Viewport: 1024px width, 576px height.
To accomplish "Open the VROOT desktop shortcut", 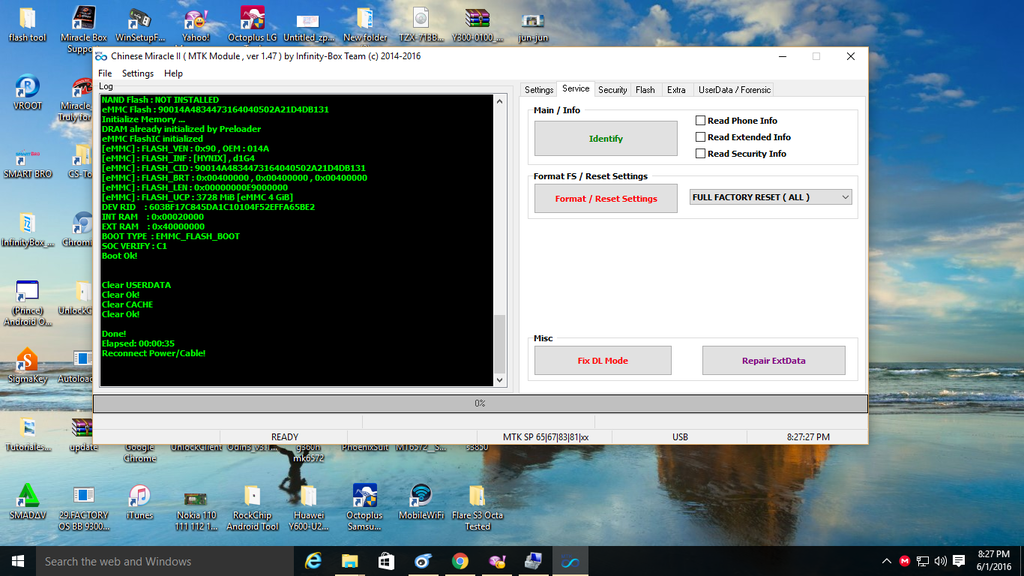I will click(27, 88).
